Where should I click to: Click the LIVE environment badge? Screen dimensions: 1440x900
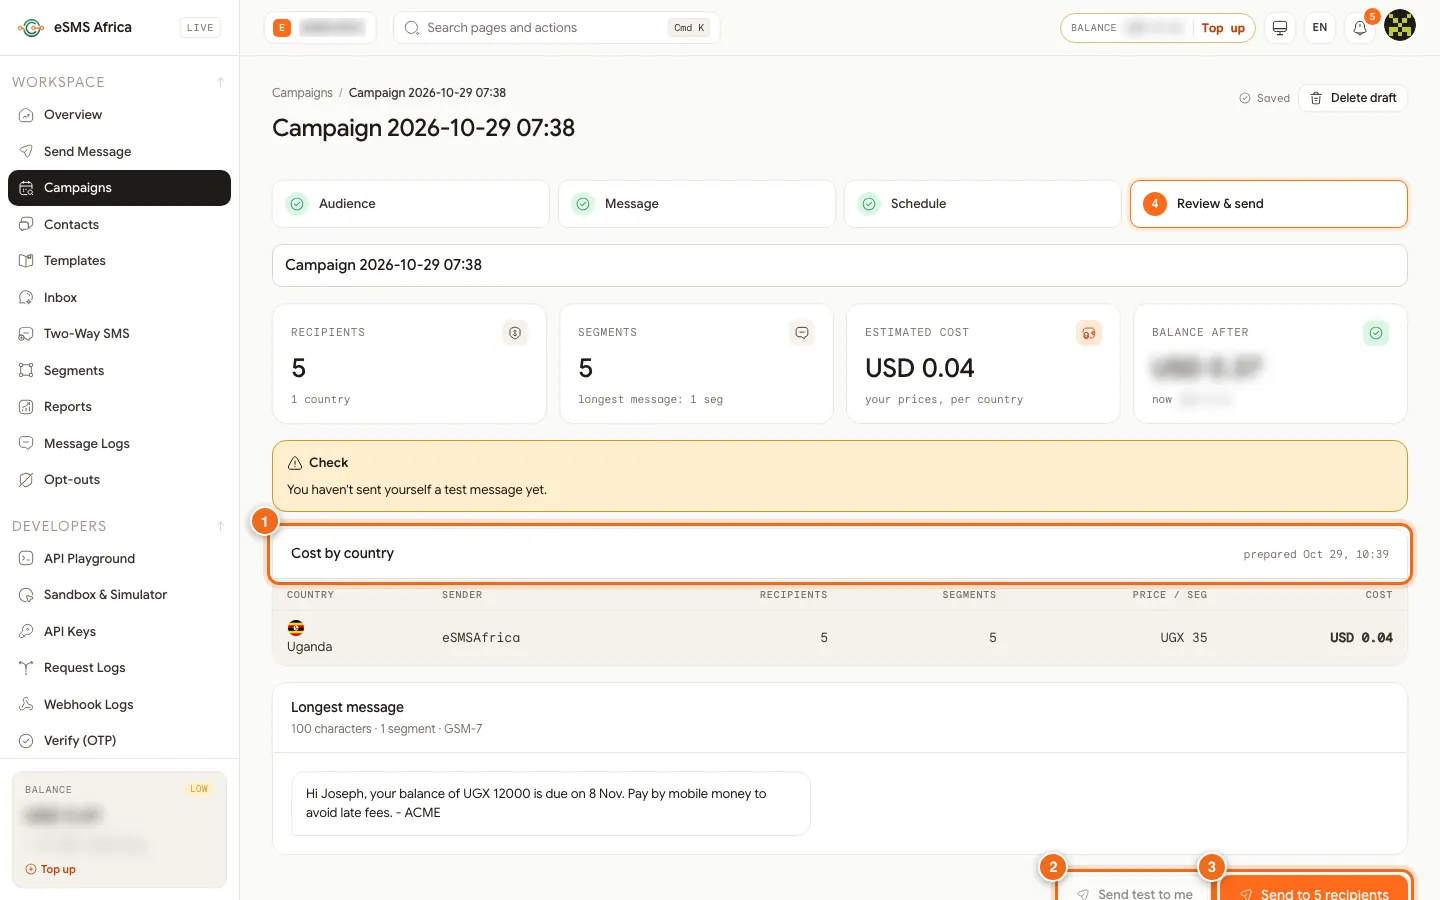(200, 28)
